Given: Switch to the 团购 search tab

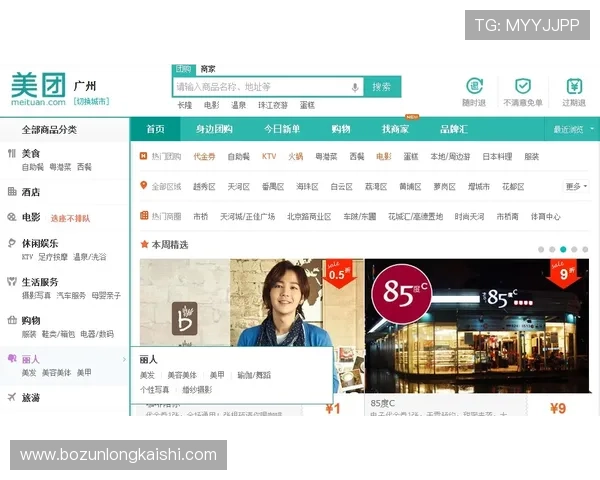Looking at the screenshot, I should pyautogui.click(x=184, y=69).
